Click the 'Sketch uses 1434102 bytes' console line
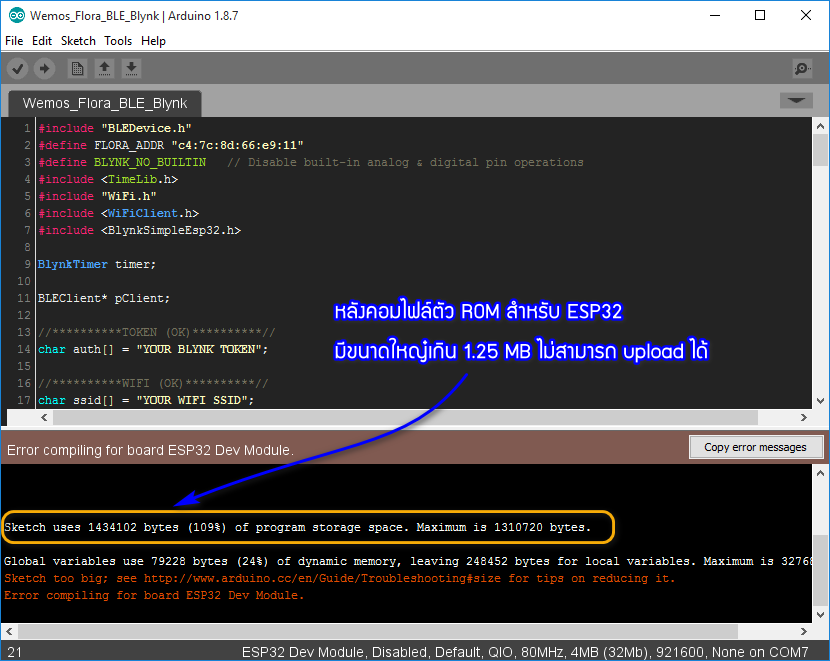The image size is (830, 661). pyautogui.click(x=297, y=527)
